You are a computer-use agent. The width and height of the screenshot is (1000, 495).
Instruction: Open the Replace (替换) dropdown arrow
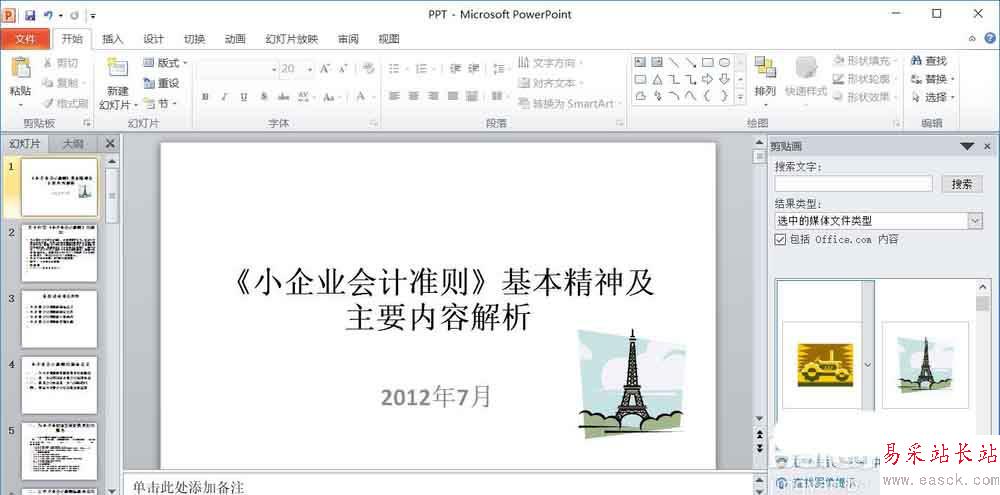coord(952,79)
